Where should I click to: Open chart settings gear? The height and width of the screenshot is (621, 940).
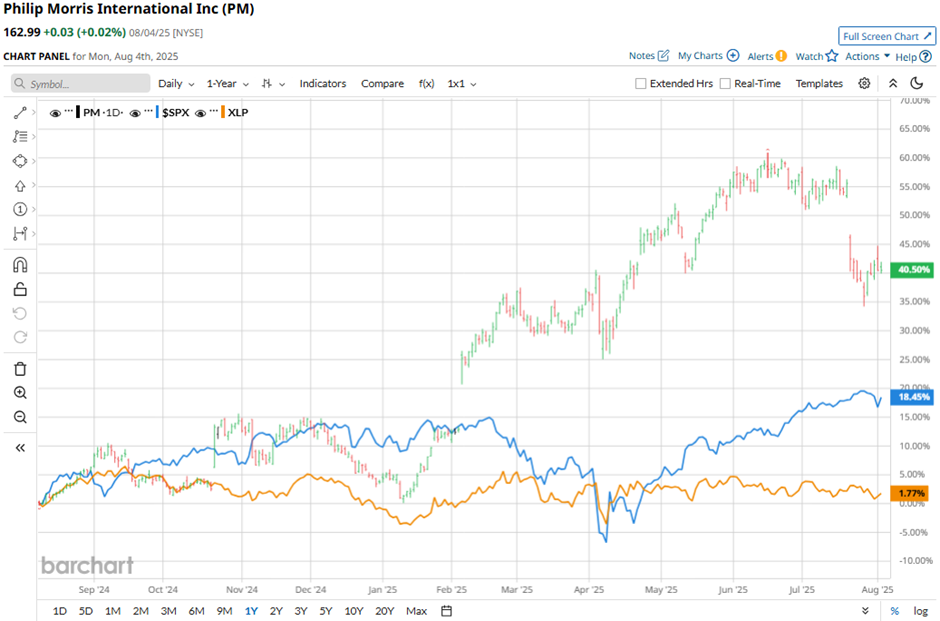tap(864, 83)
